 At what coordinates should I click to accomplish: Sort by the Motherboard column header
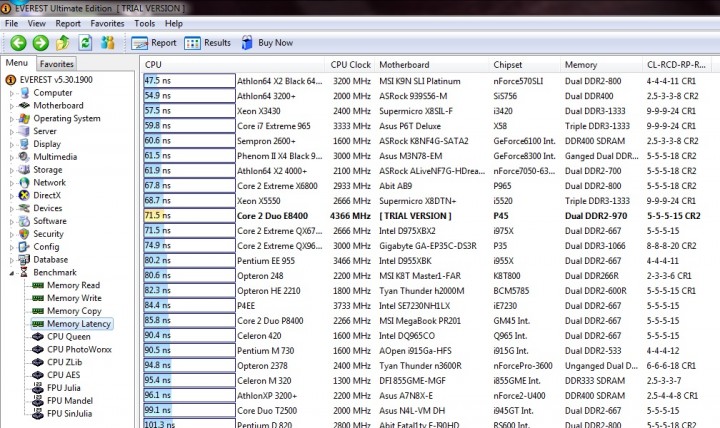coord(432,65)
